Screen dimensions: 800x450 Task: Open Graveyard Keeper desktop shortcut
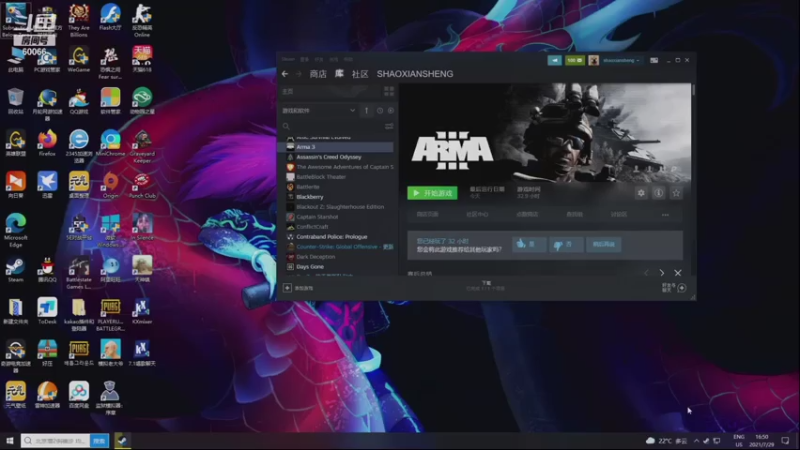142,147
